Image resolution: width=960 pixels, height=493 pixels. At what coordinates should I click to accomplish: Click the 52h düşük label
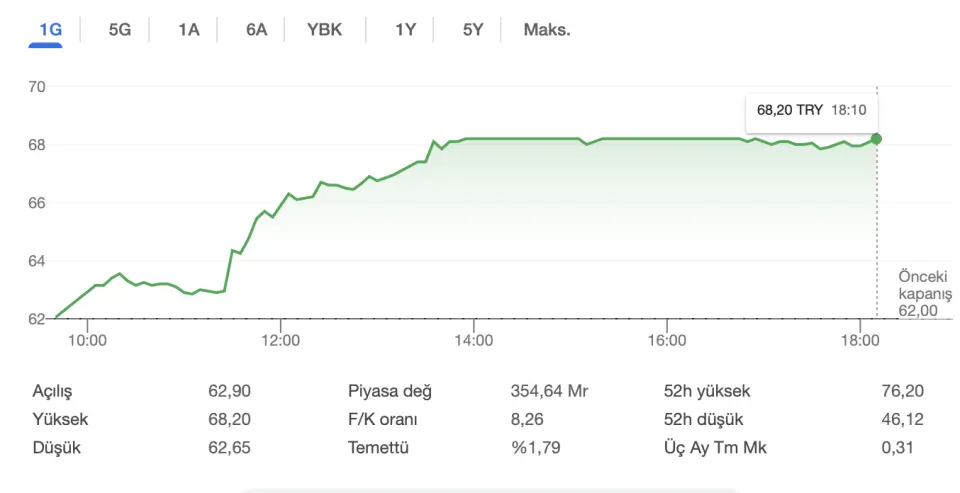tap(703, 420)
